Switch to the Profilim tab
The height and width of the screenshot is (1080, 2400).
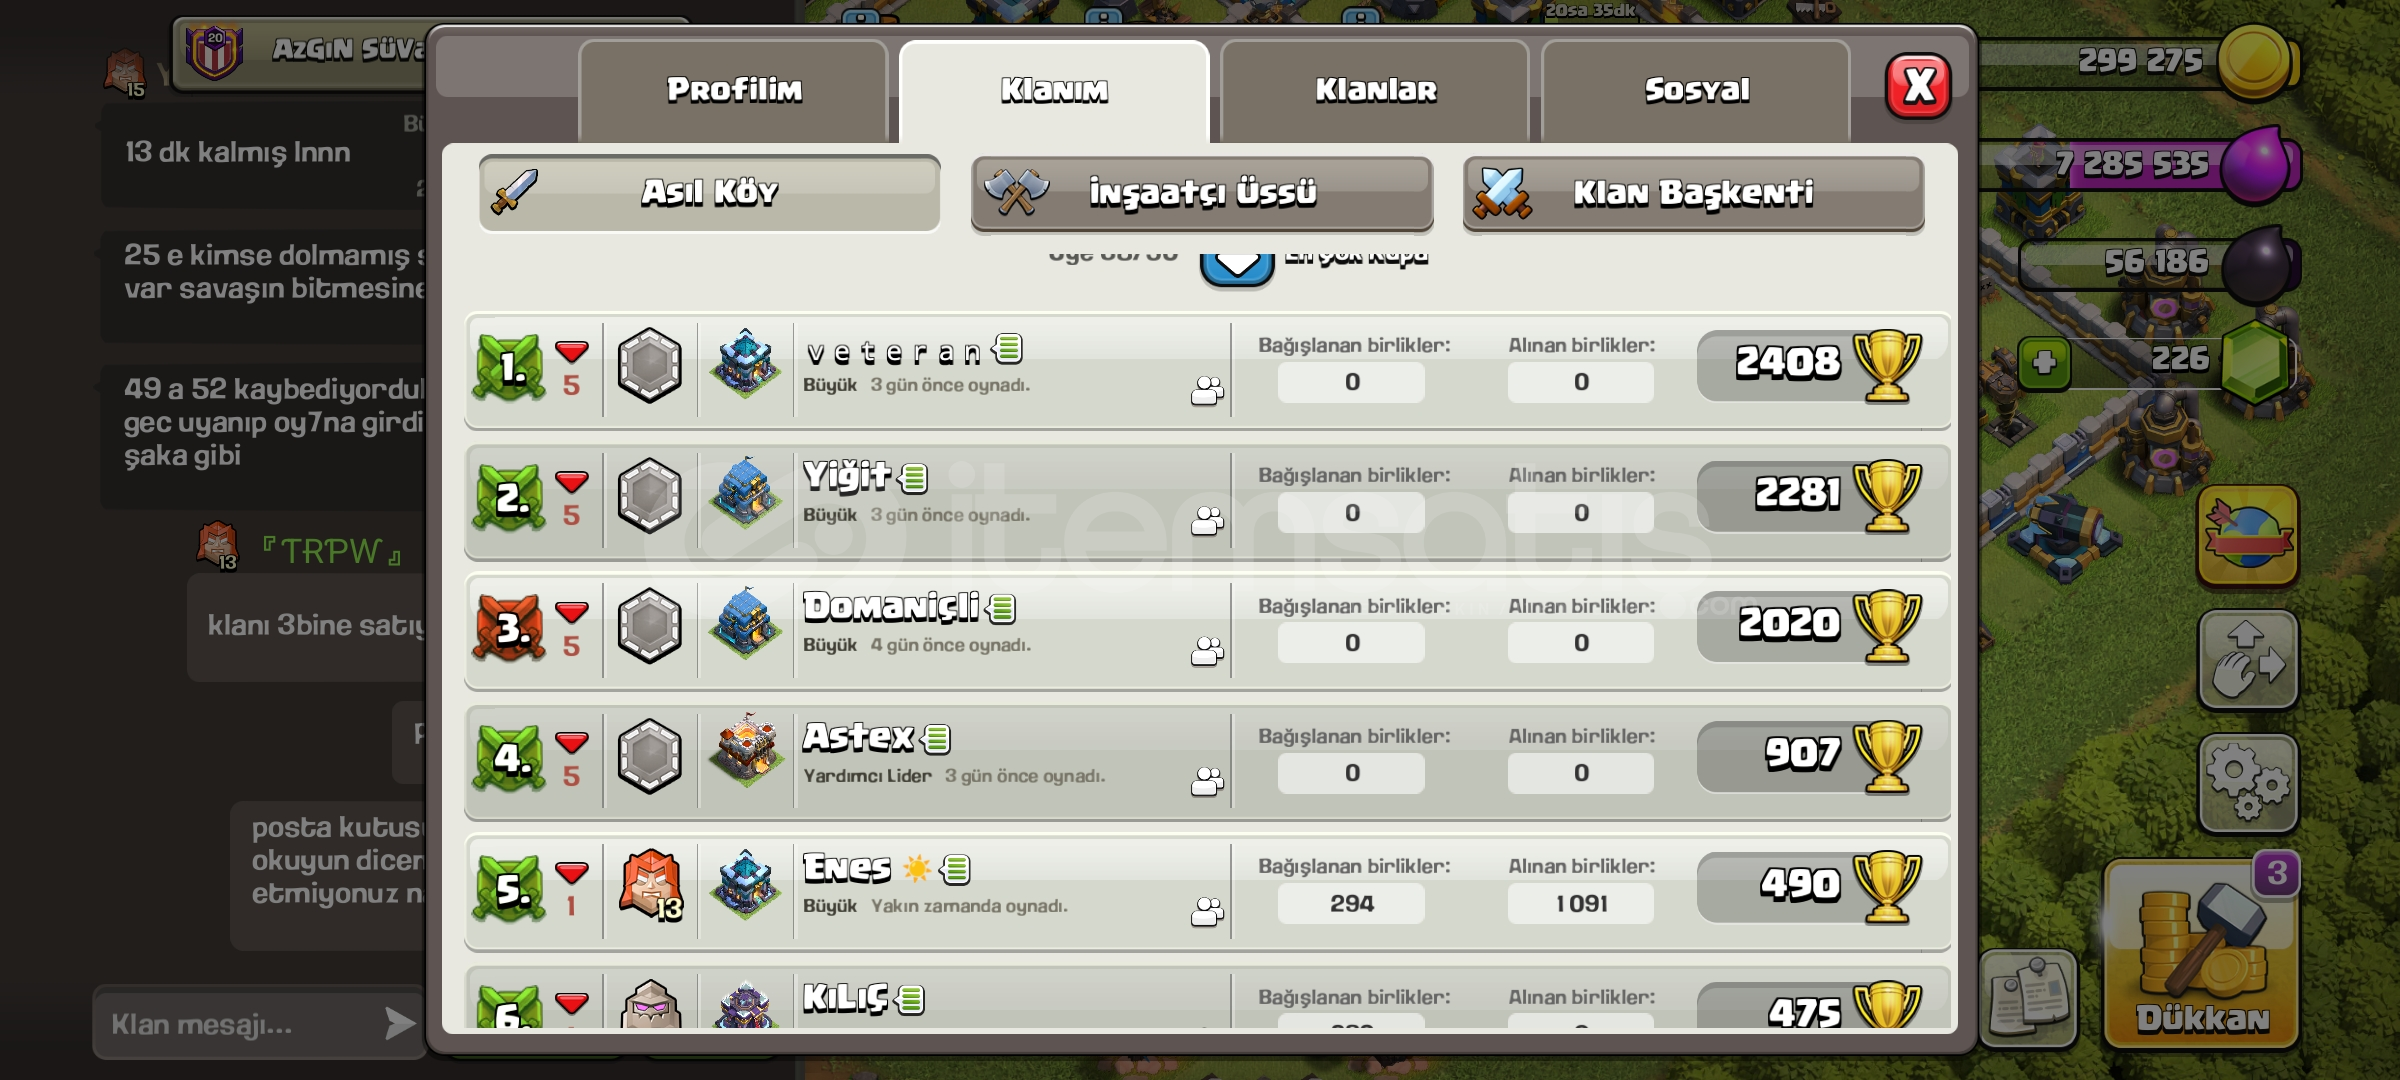(x=734, y=91)
